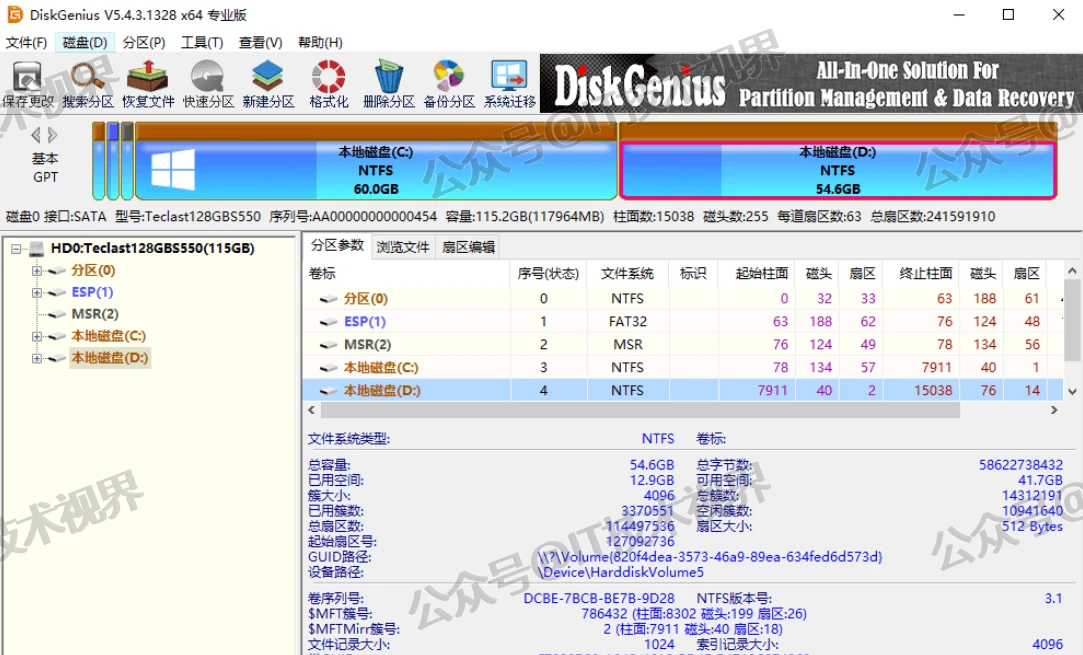The image size is (1083, 655).
Task: Click the Delete Partition (删除分区) icon
Action: coord(388,84)
